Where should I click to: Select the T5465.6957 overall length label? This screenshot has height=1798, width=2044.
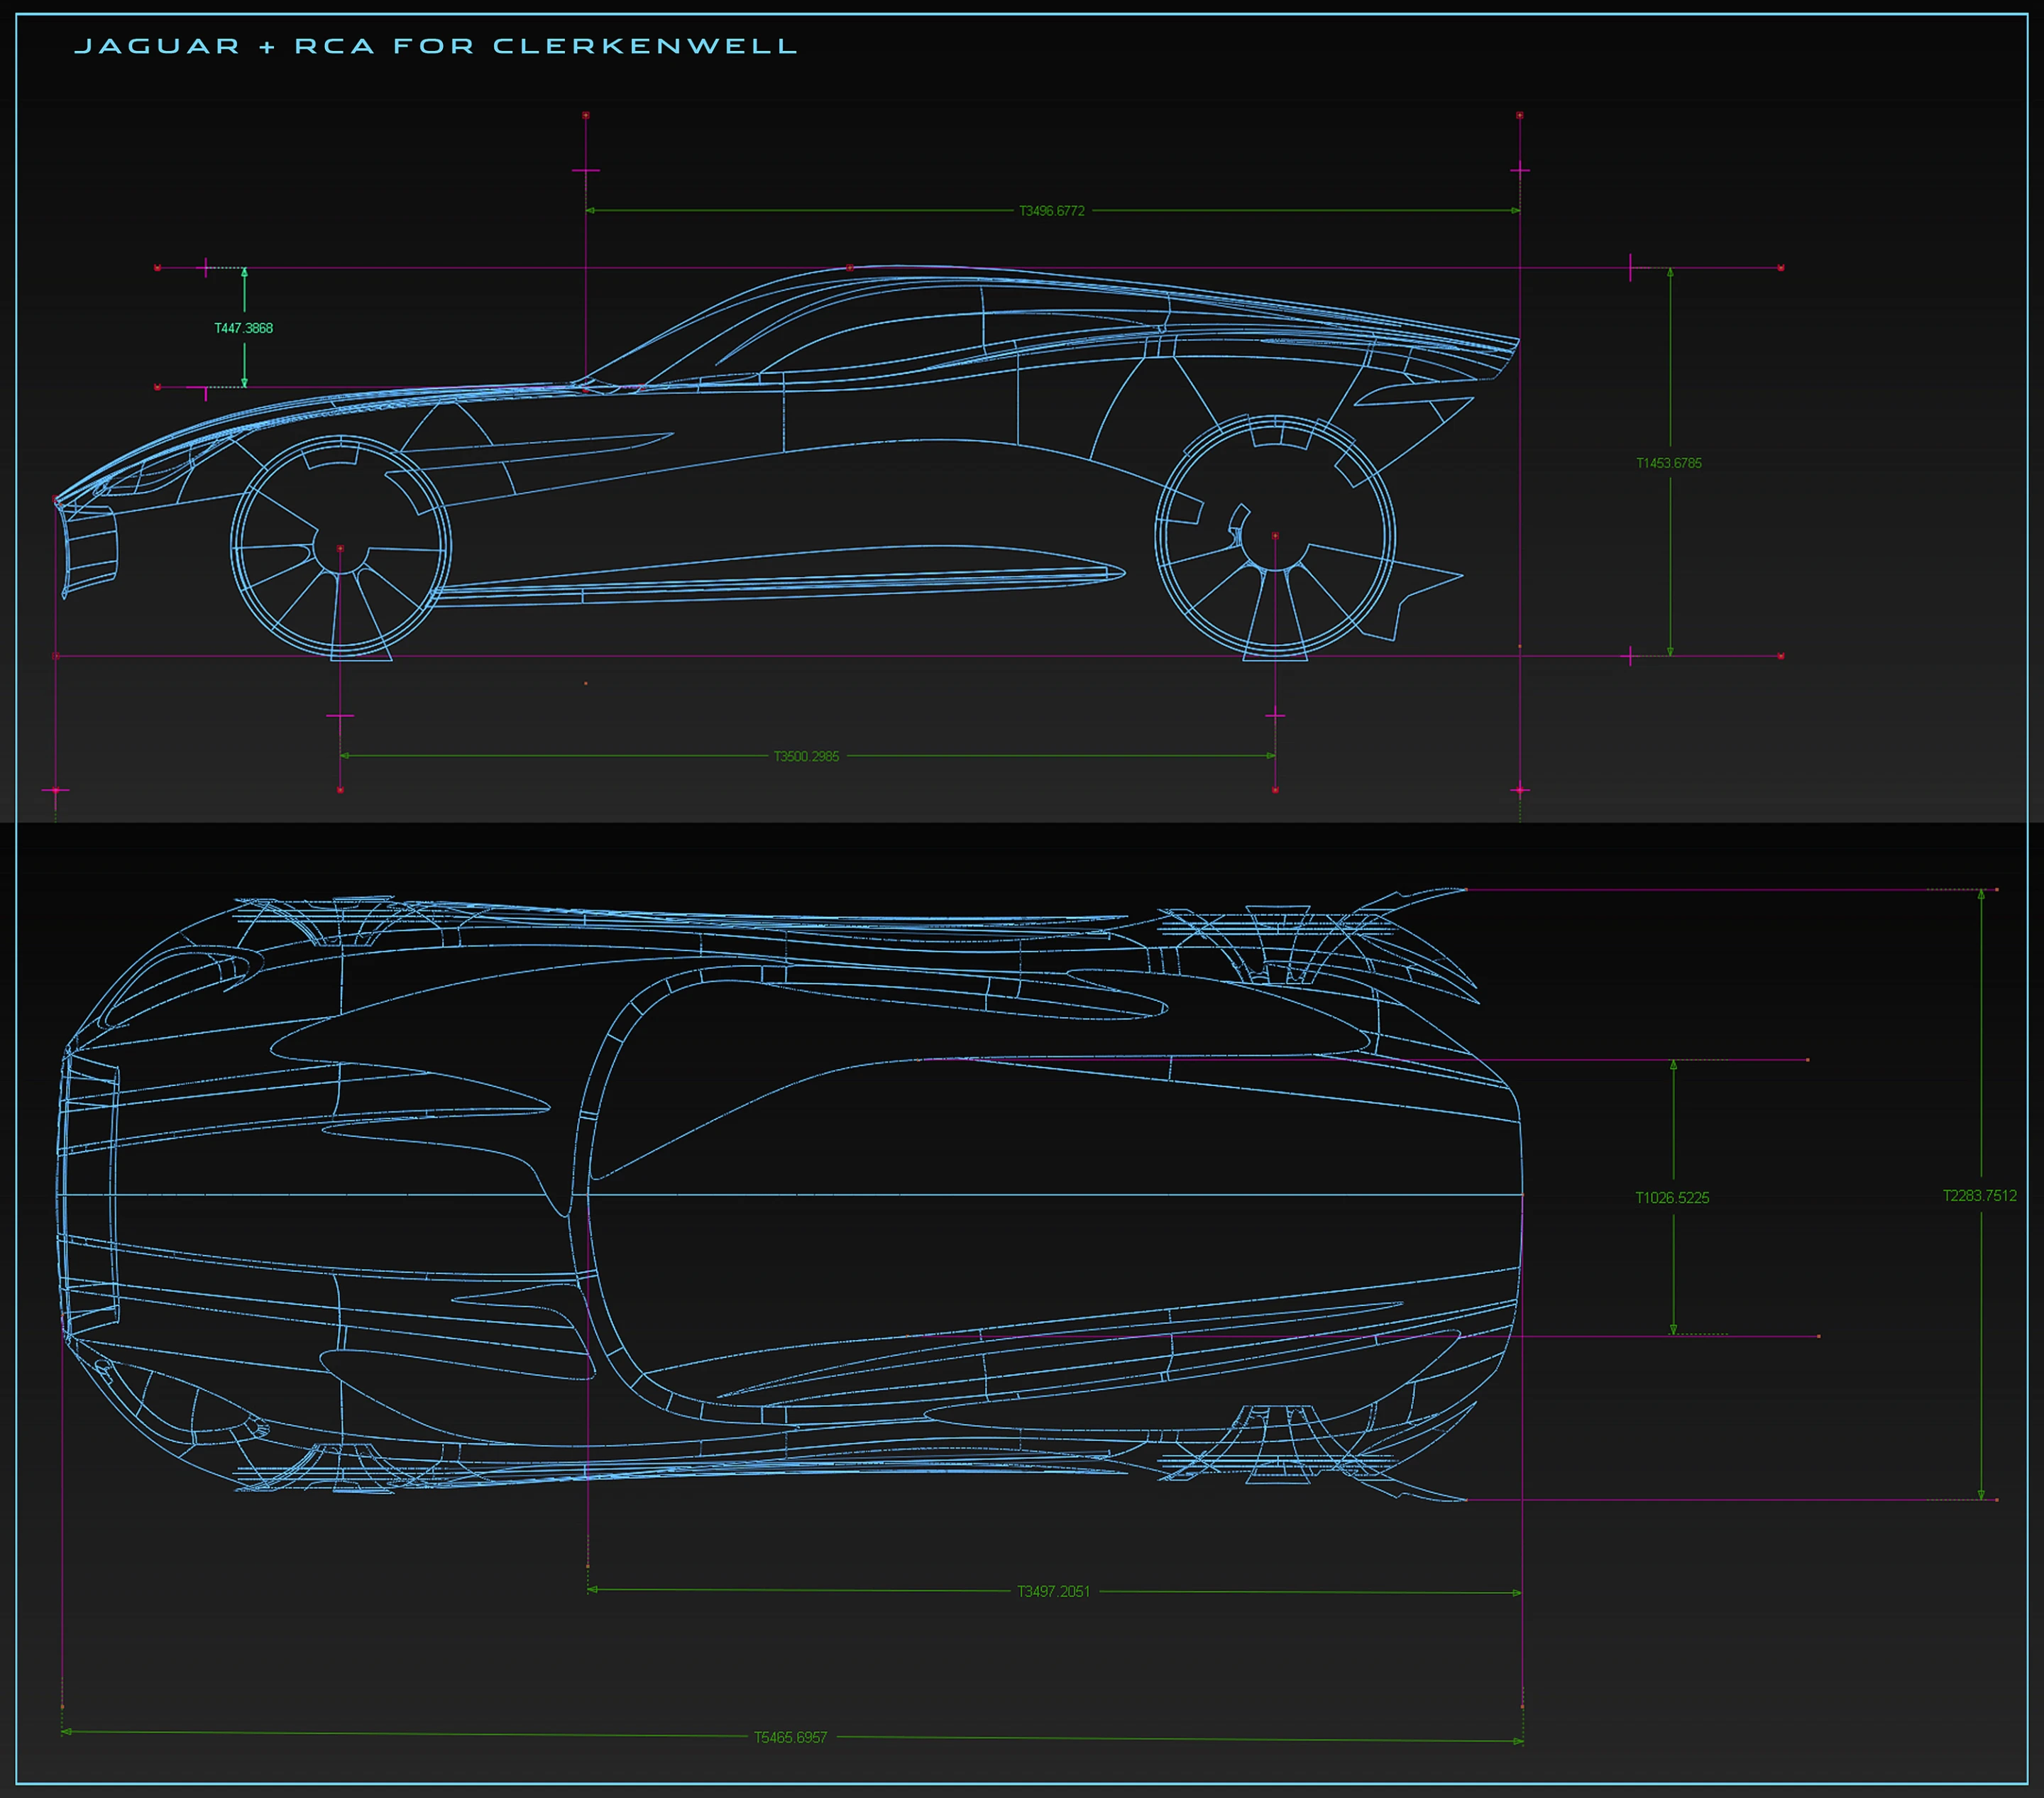790,1737
